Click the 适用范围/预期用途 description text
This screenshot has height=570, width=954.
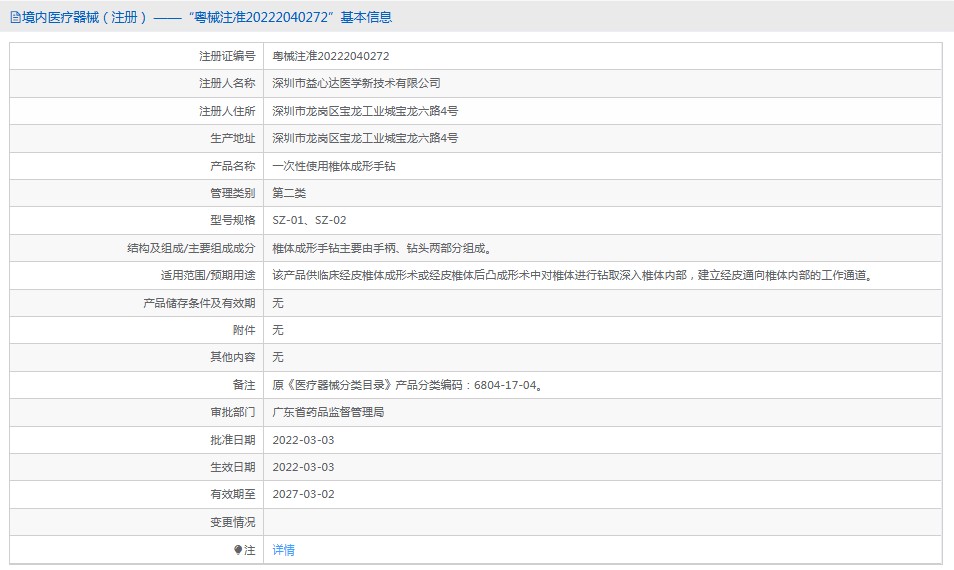(574, 276)
